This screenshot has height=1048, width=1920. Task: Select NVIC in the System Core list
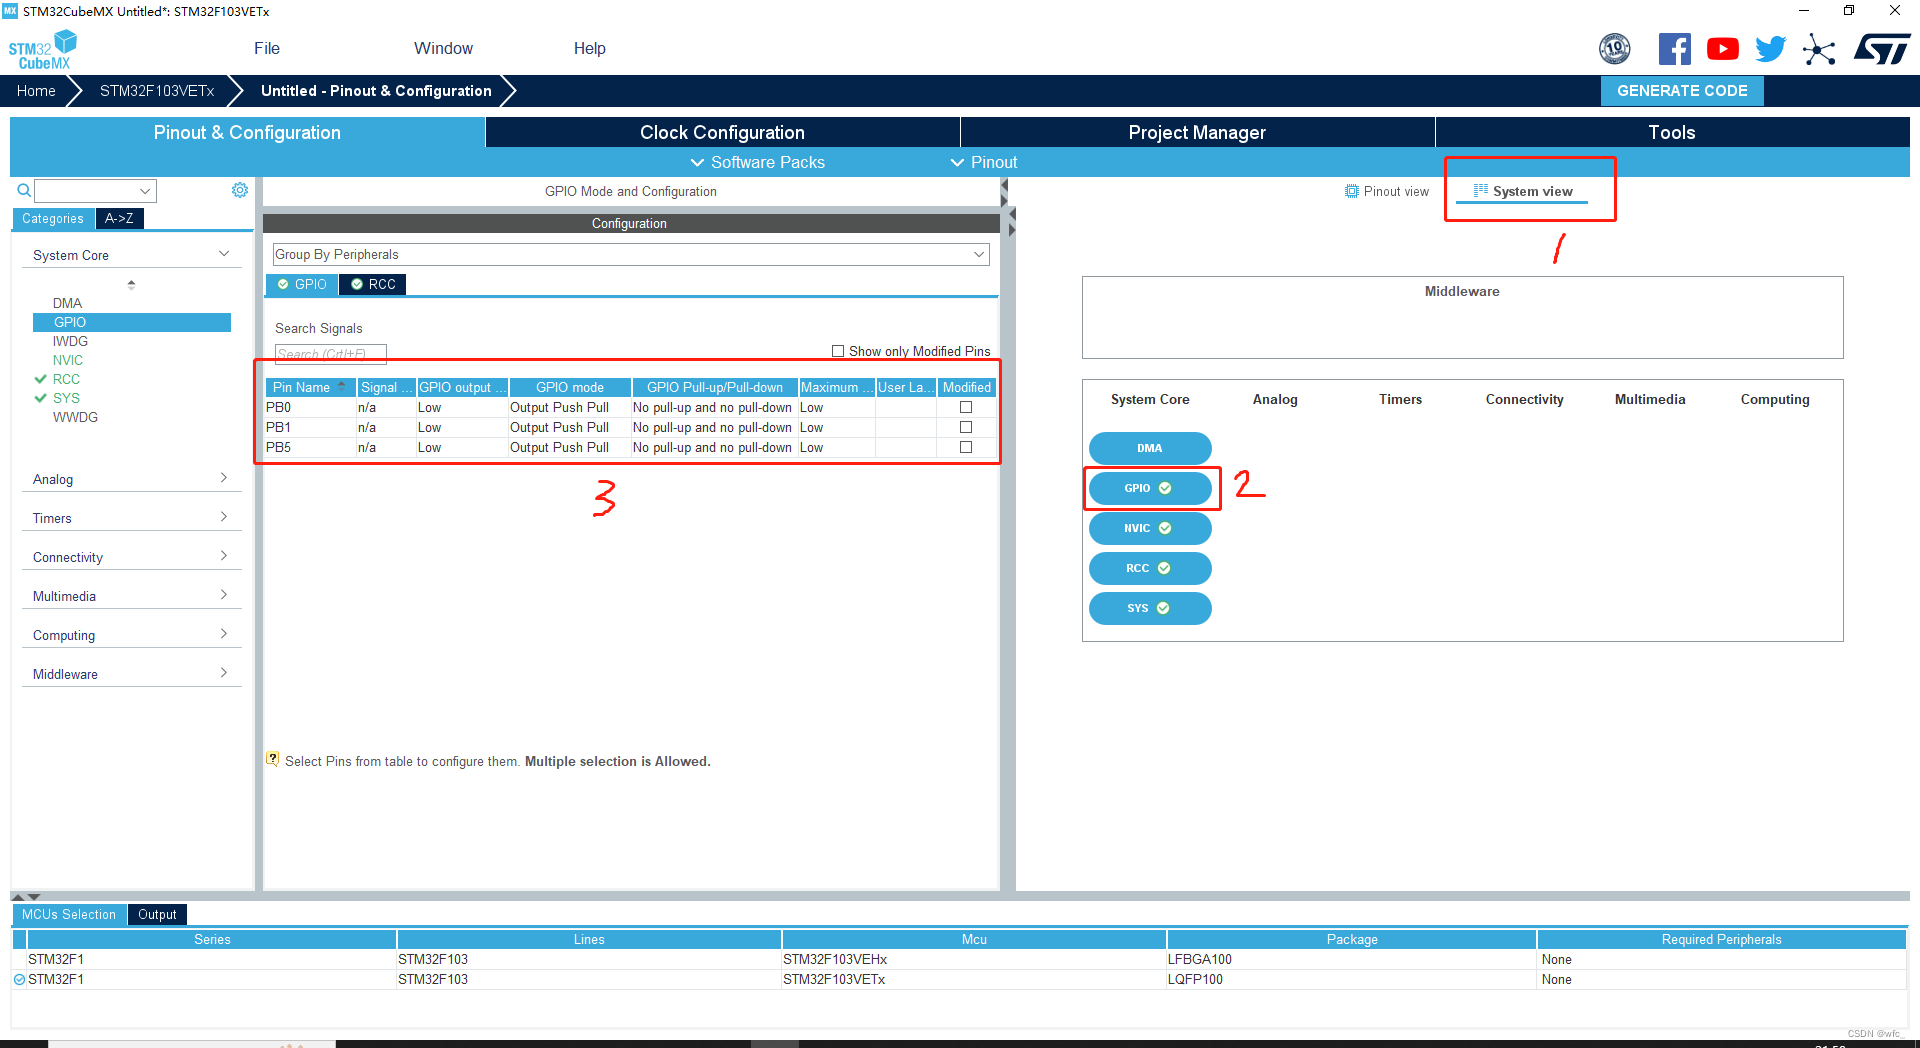click(x=68, y=360)
